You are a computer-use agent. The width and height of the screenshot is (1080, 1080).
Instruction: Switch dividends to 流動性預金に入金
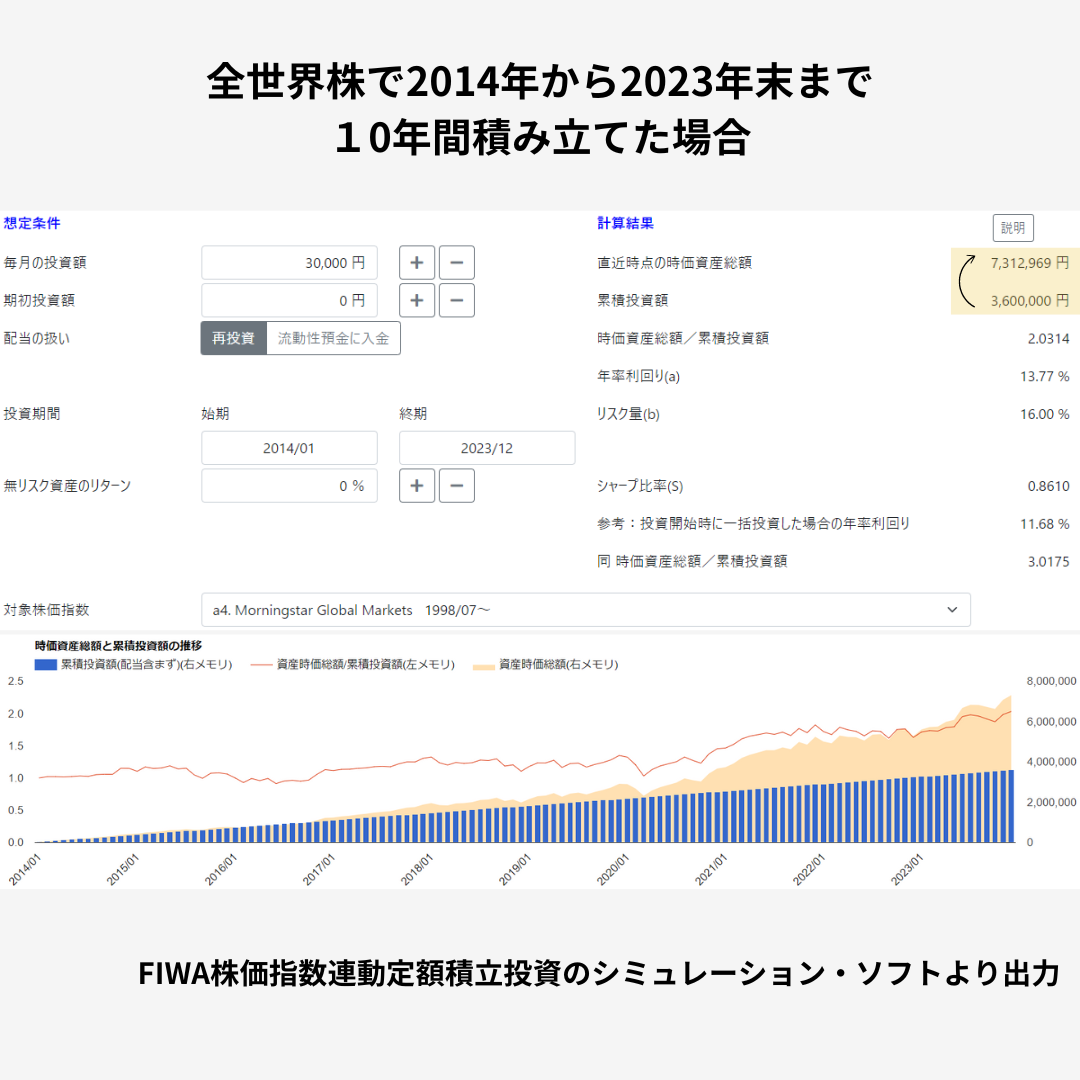(333, 338)
